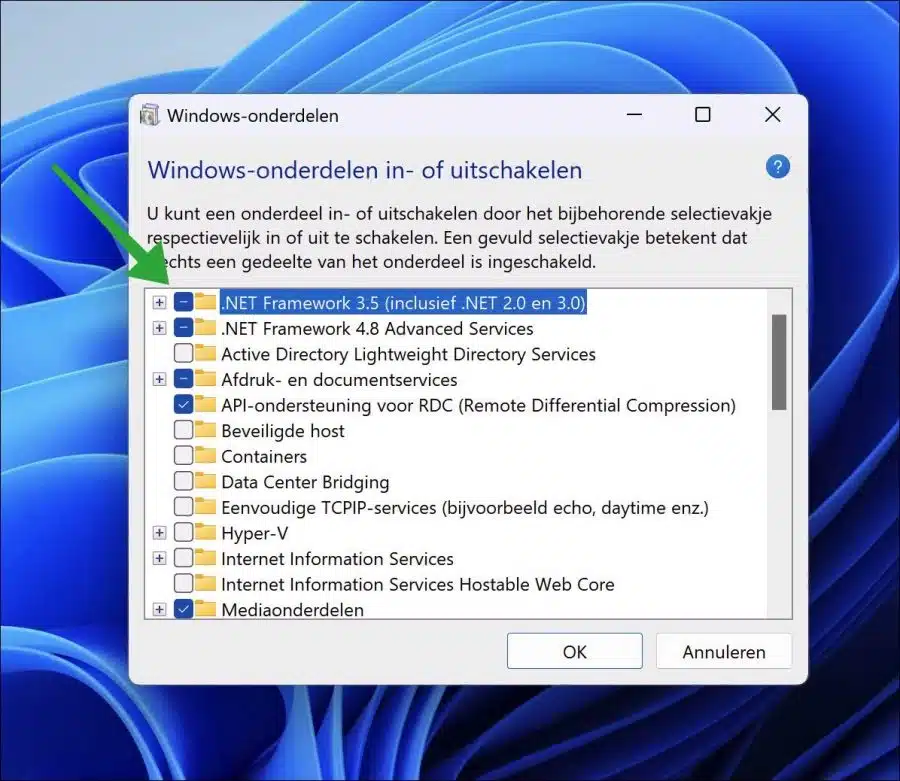The image size is (900, 781).
Task: Click the Windows-onderdelen title bar icon
Action: tap(150, 115)
